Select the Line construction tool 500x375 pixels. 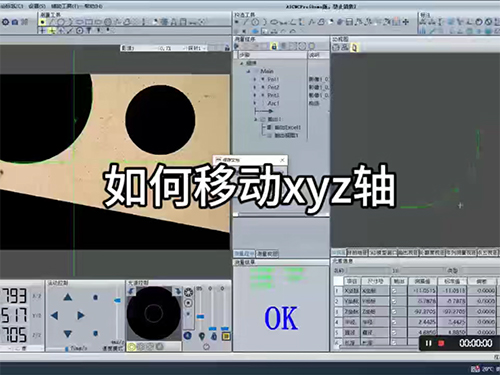[246, 22]
